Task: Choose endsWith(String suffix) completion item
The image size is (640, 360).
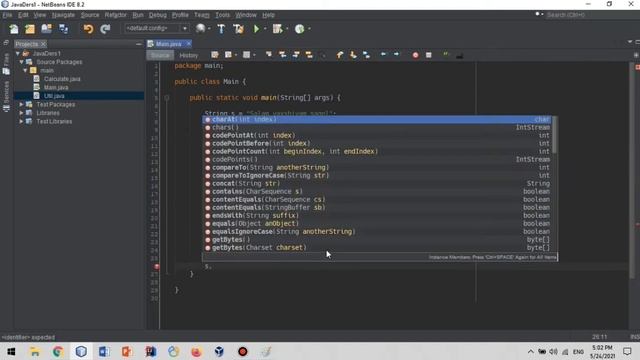Action: click(377, 216)
